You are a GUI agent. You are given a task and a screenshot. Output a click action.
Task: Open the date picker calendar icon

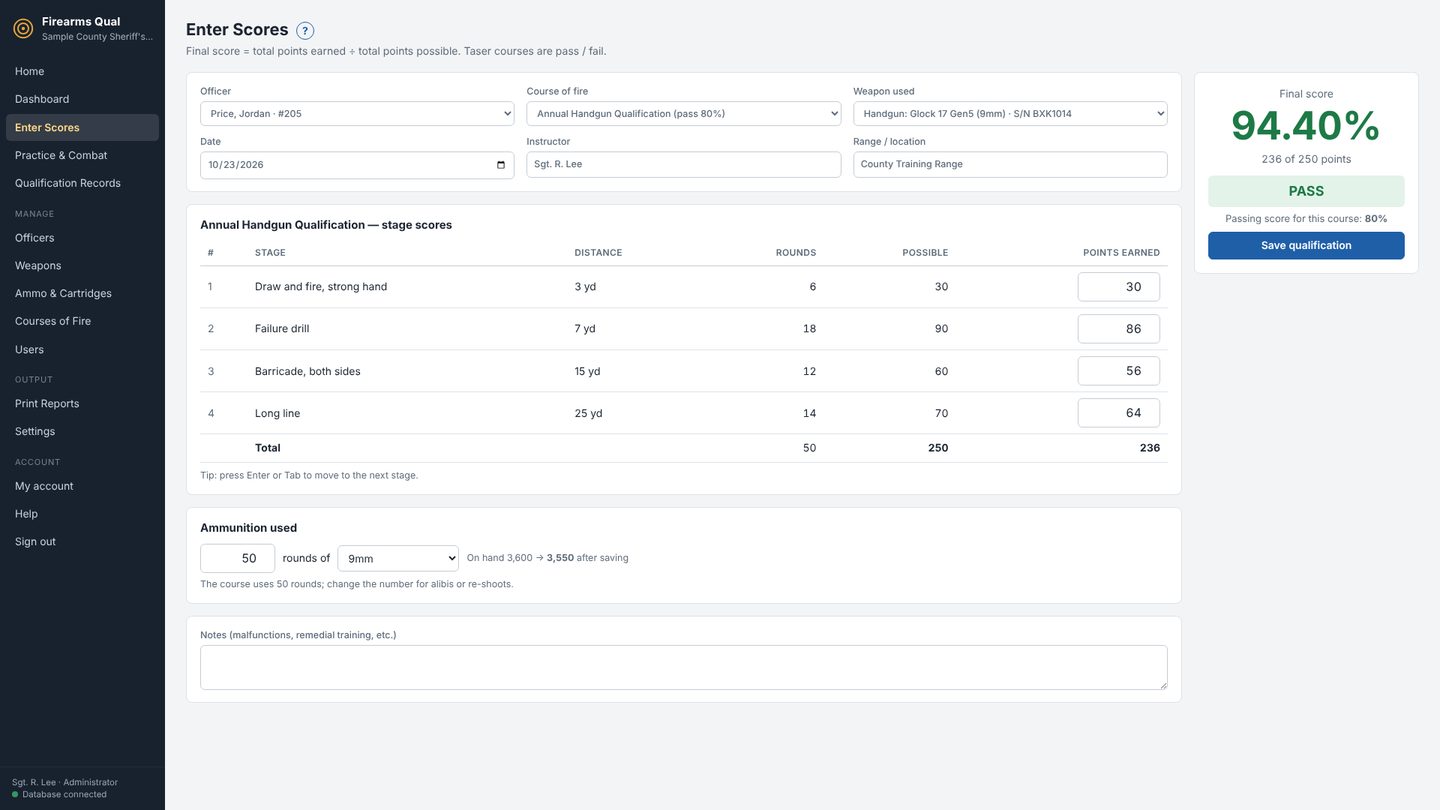point(501,165)
